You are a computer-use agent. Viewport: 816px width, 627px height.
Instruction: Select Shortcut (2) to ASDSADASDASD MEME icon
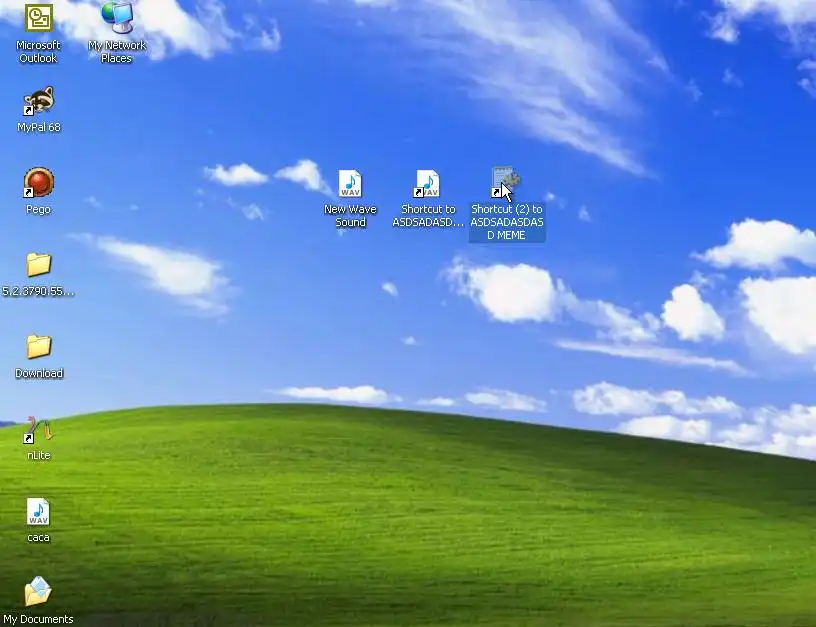point(506,182)
